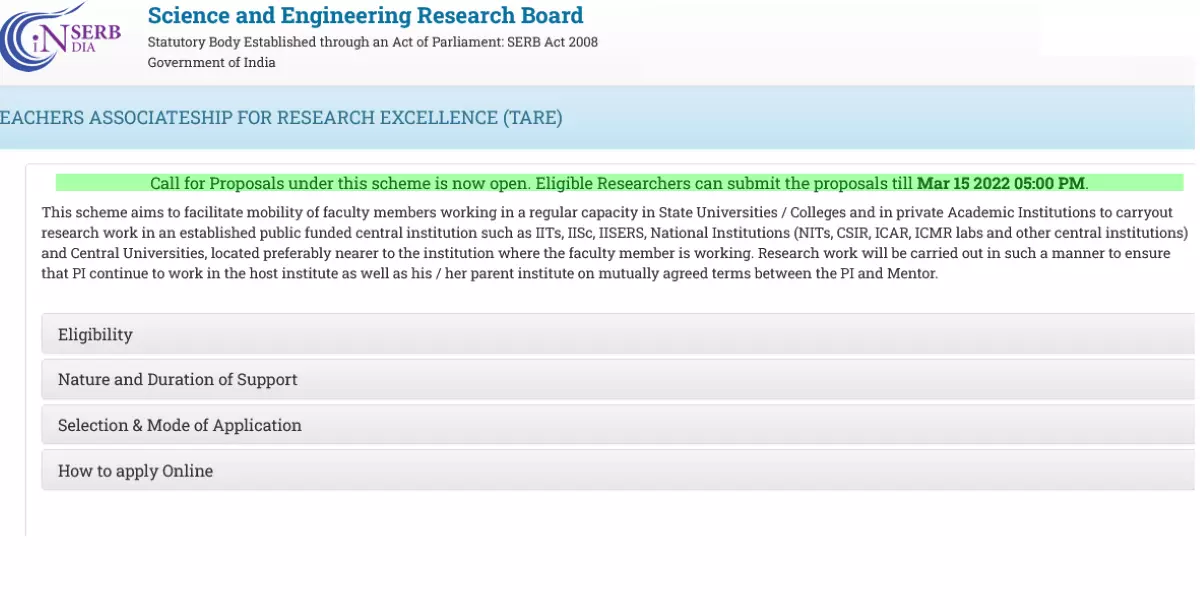Click the SERB India logo
Screen dimensions: 1200x610
coord(60,36)
